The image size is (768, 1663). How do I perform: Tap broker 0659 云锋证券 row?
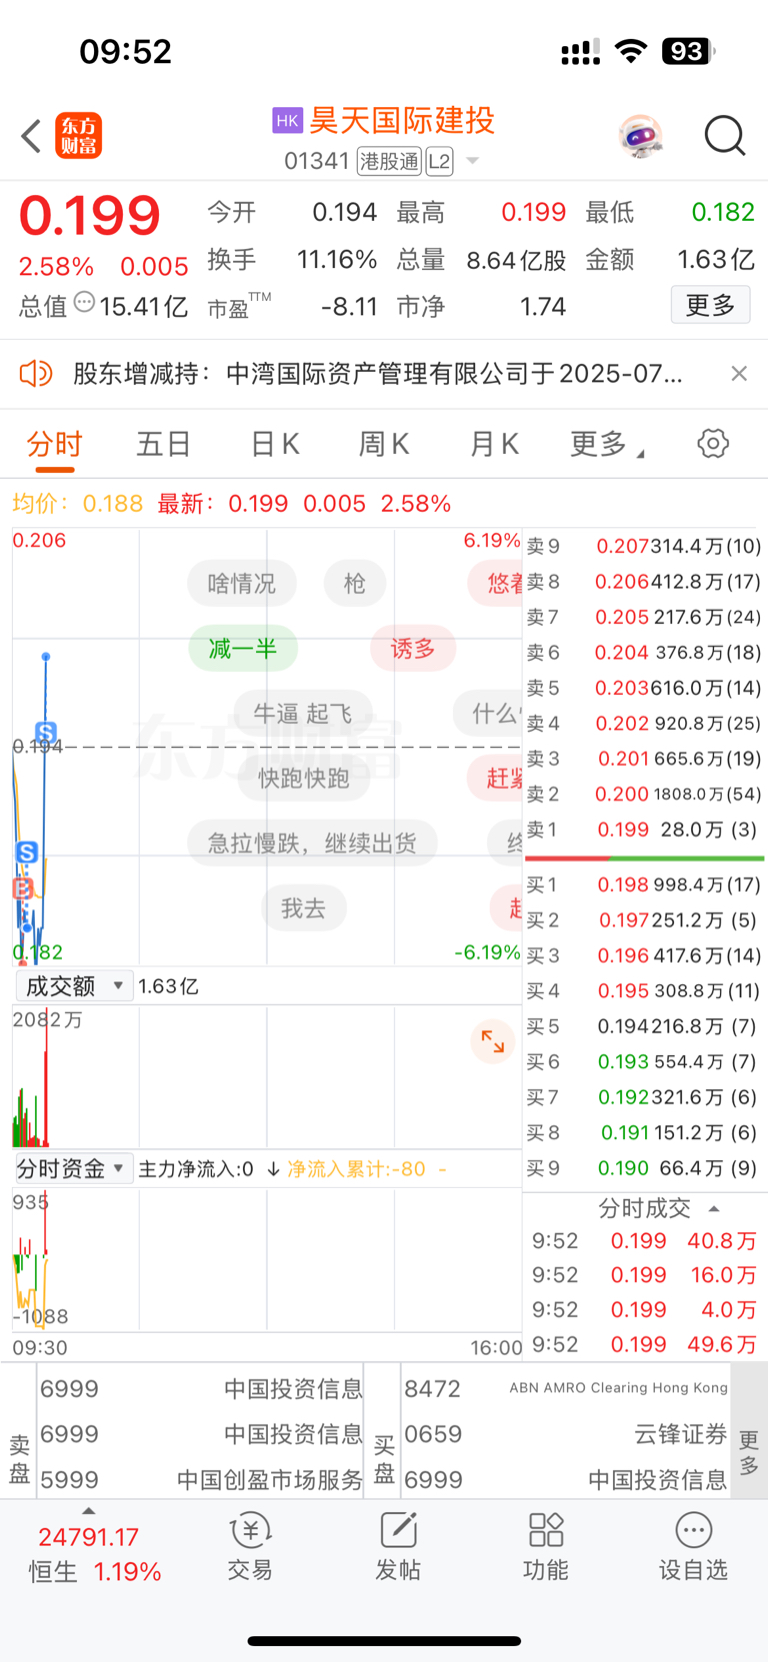click(566, 1434)
